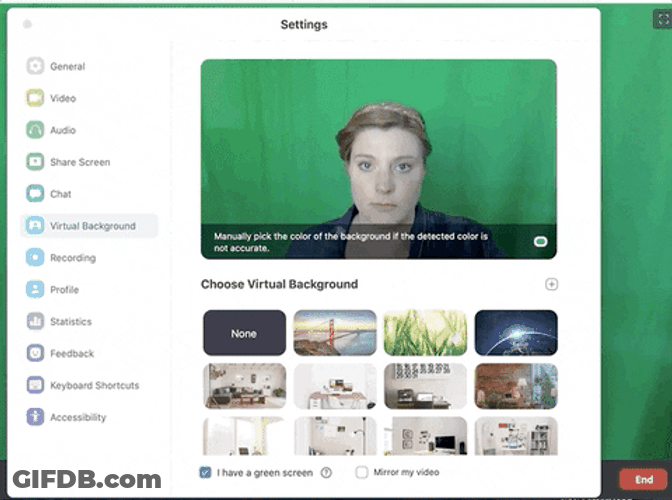Click the Keyboard Shortcuts icon

point(35,385)
